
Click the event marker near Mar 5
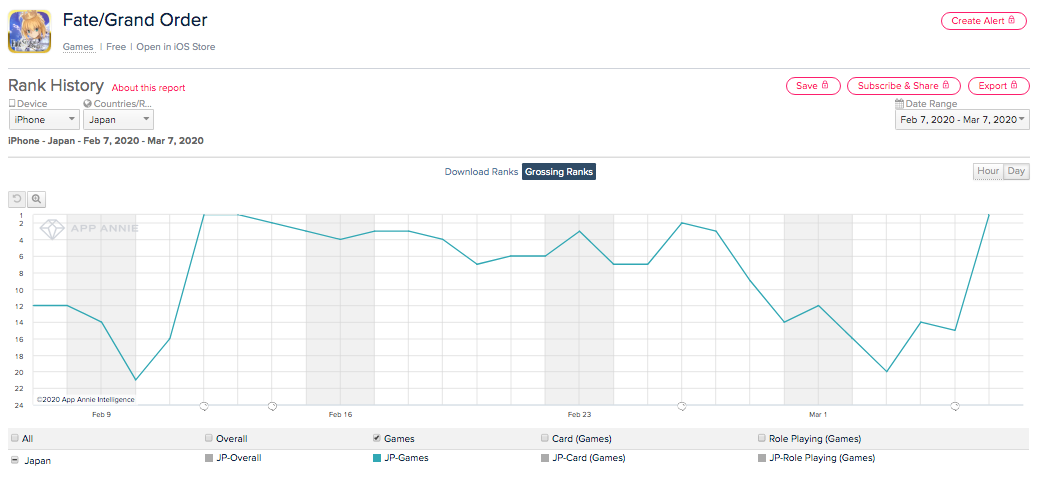(955, 405)
